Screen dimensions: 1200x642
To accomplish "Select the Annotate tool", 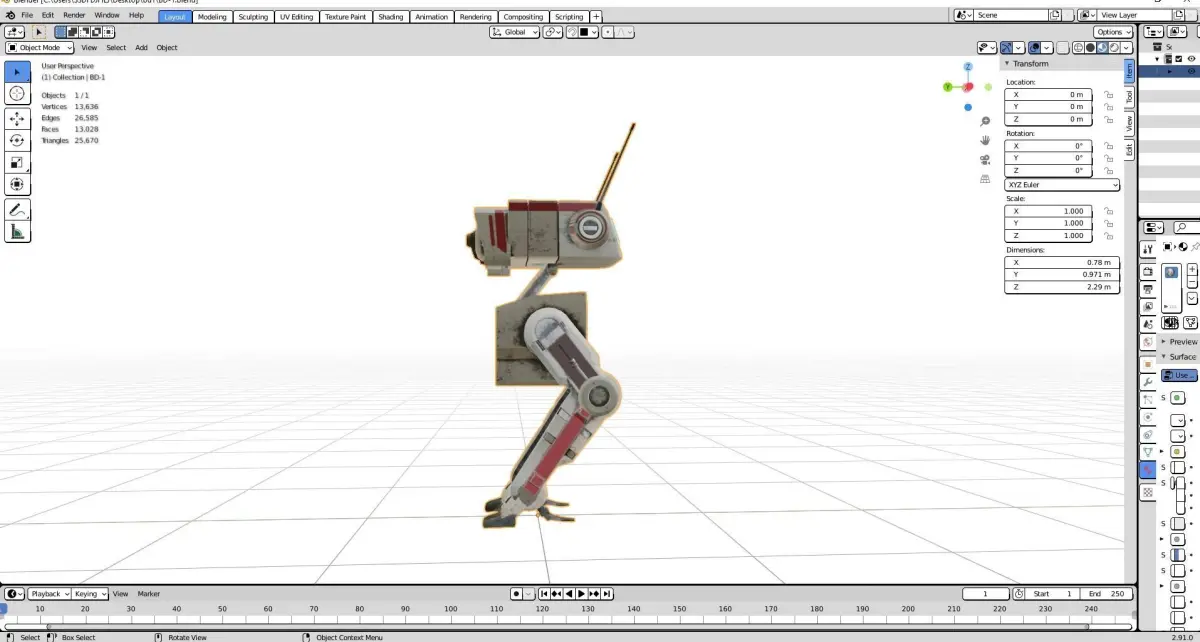I will pyautogui.click(x=17, y=210).
